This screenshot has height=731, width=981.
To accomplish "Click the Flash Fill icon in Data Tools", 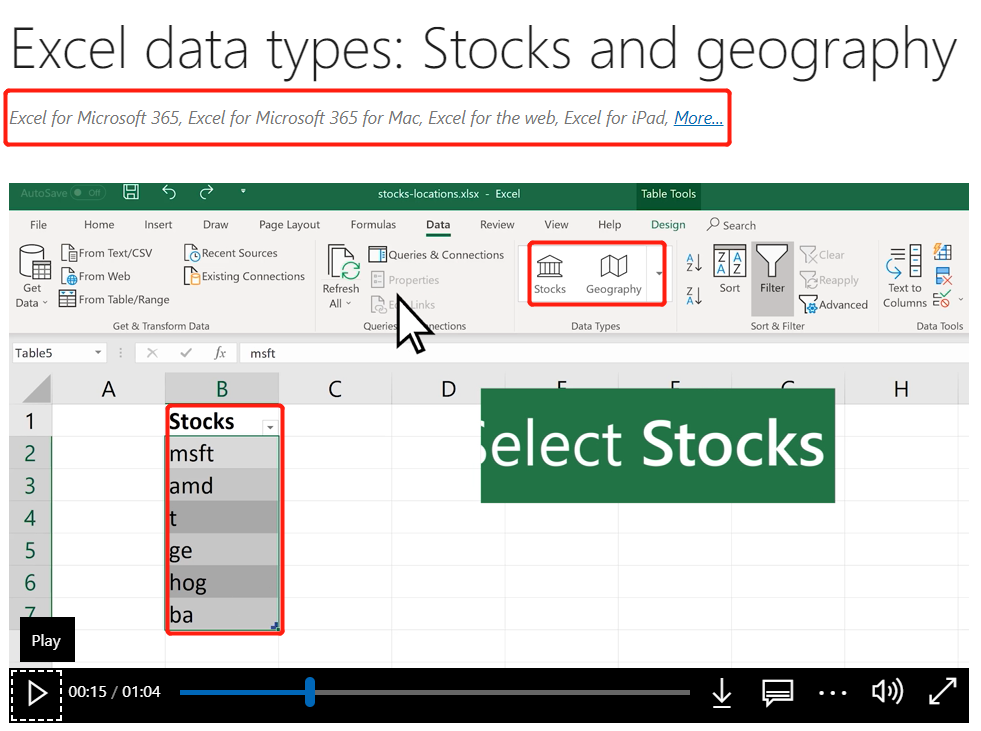I will (x=943, y=252).
